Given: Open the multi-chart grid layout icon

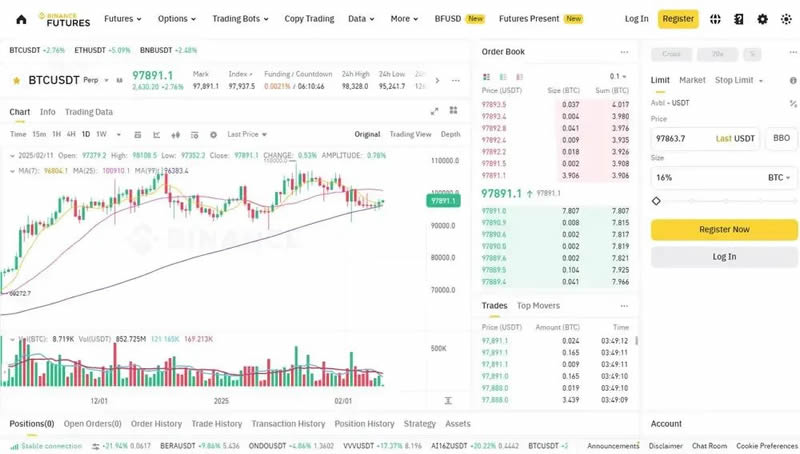Looking at the screenshot, I should coord(453,110).
